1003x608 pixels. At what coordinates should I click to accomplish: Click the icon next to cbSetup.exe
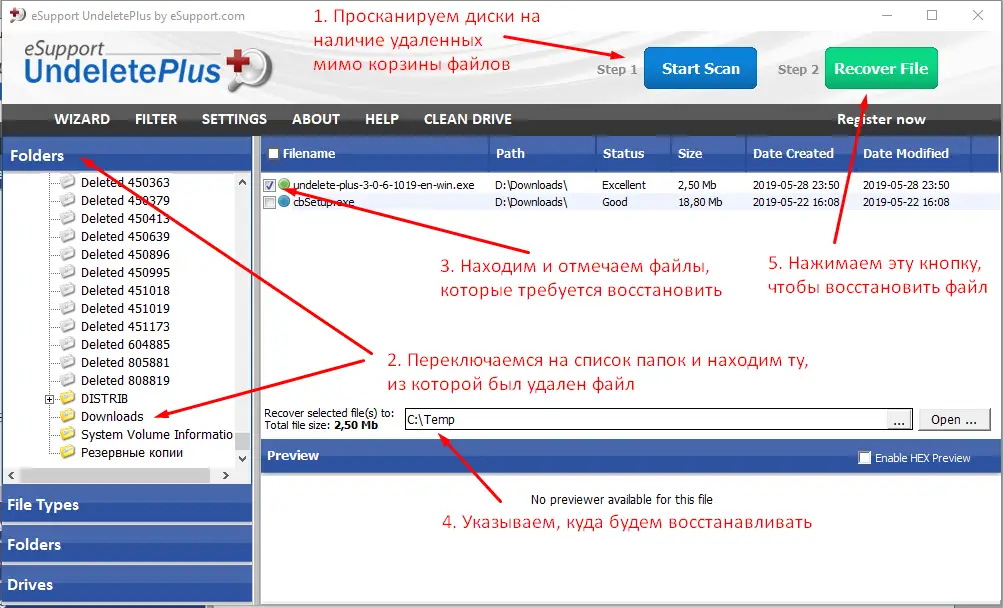tap(283, 201)
